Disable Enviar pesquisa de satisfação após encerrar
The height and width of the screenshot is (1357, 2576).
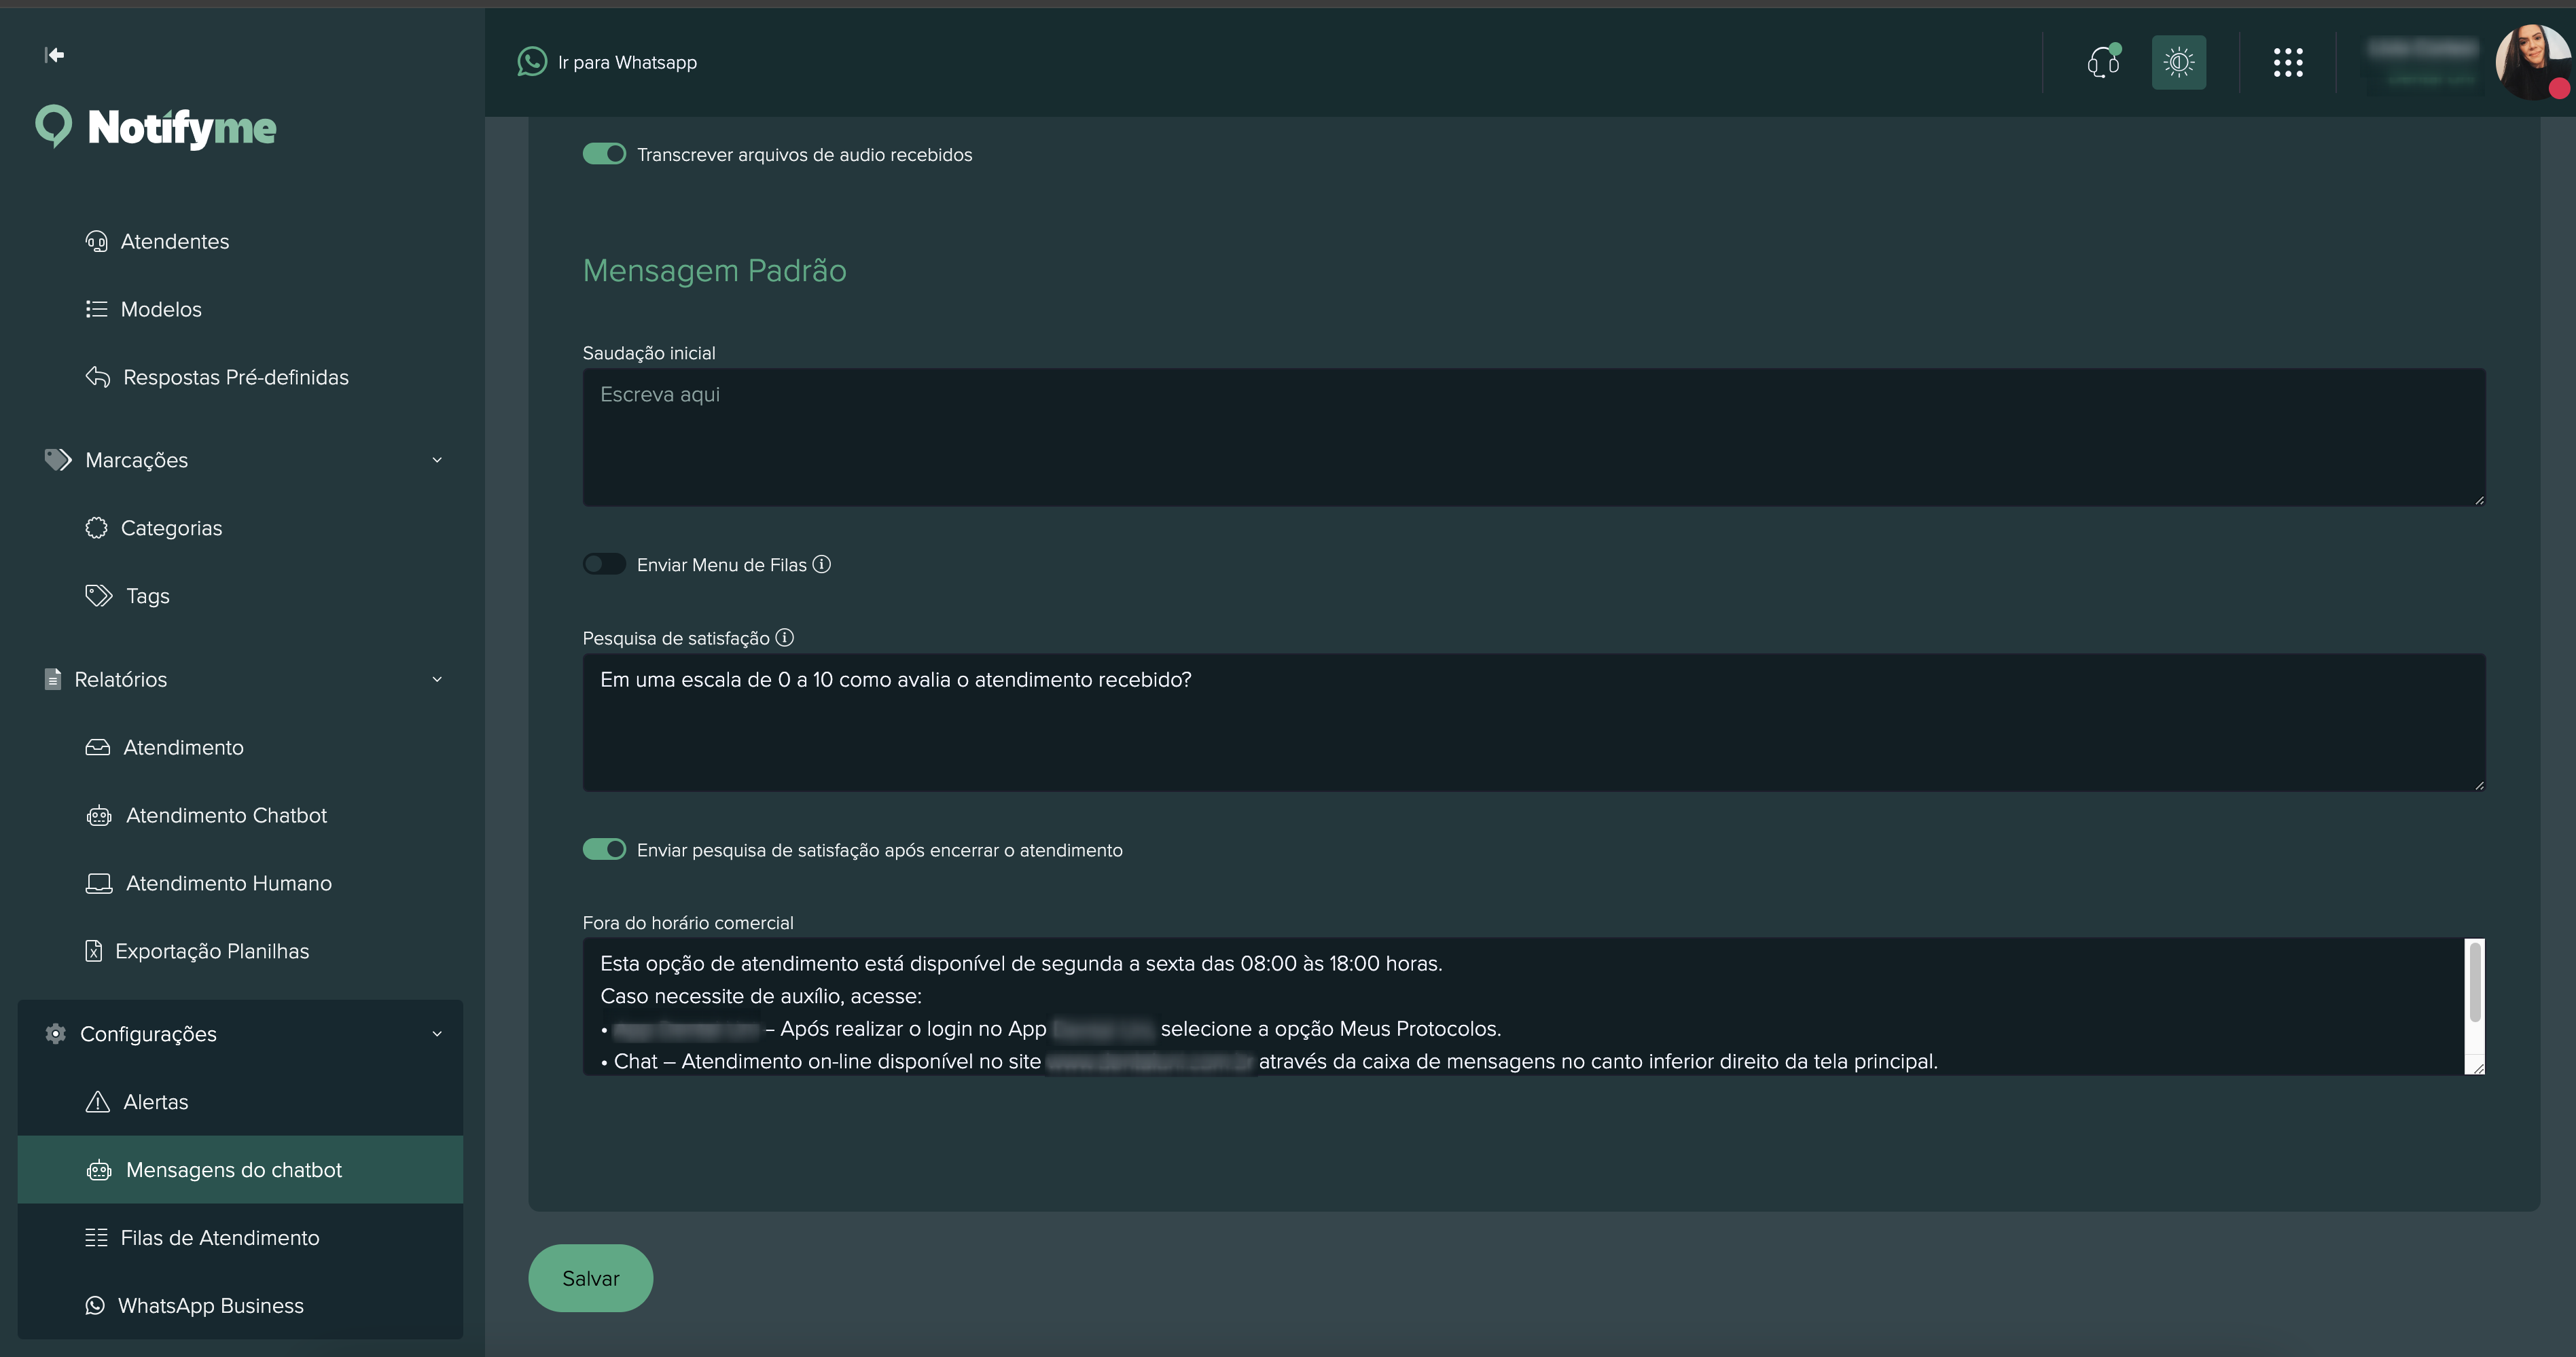pyautogui.click(x=604, y=849)
